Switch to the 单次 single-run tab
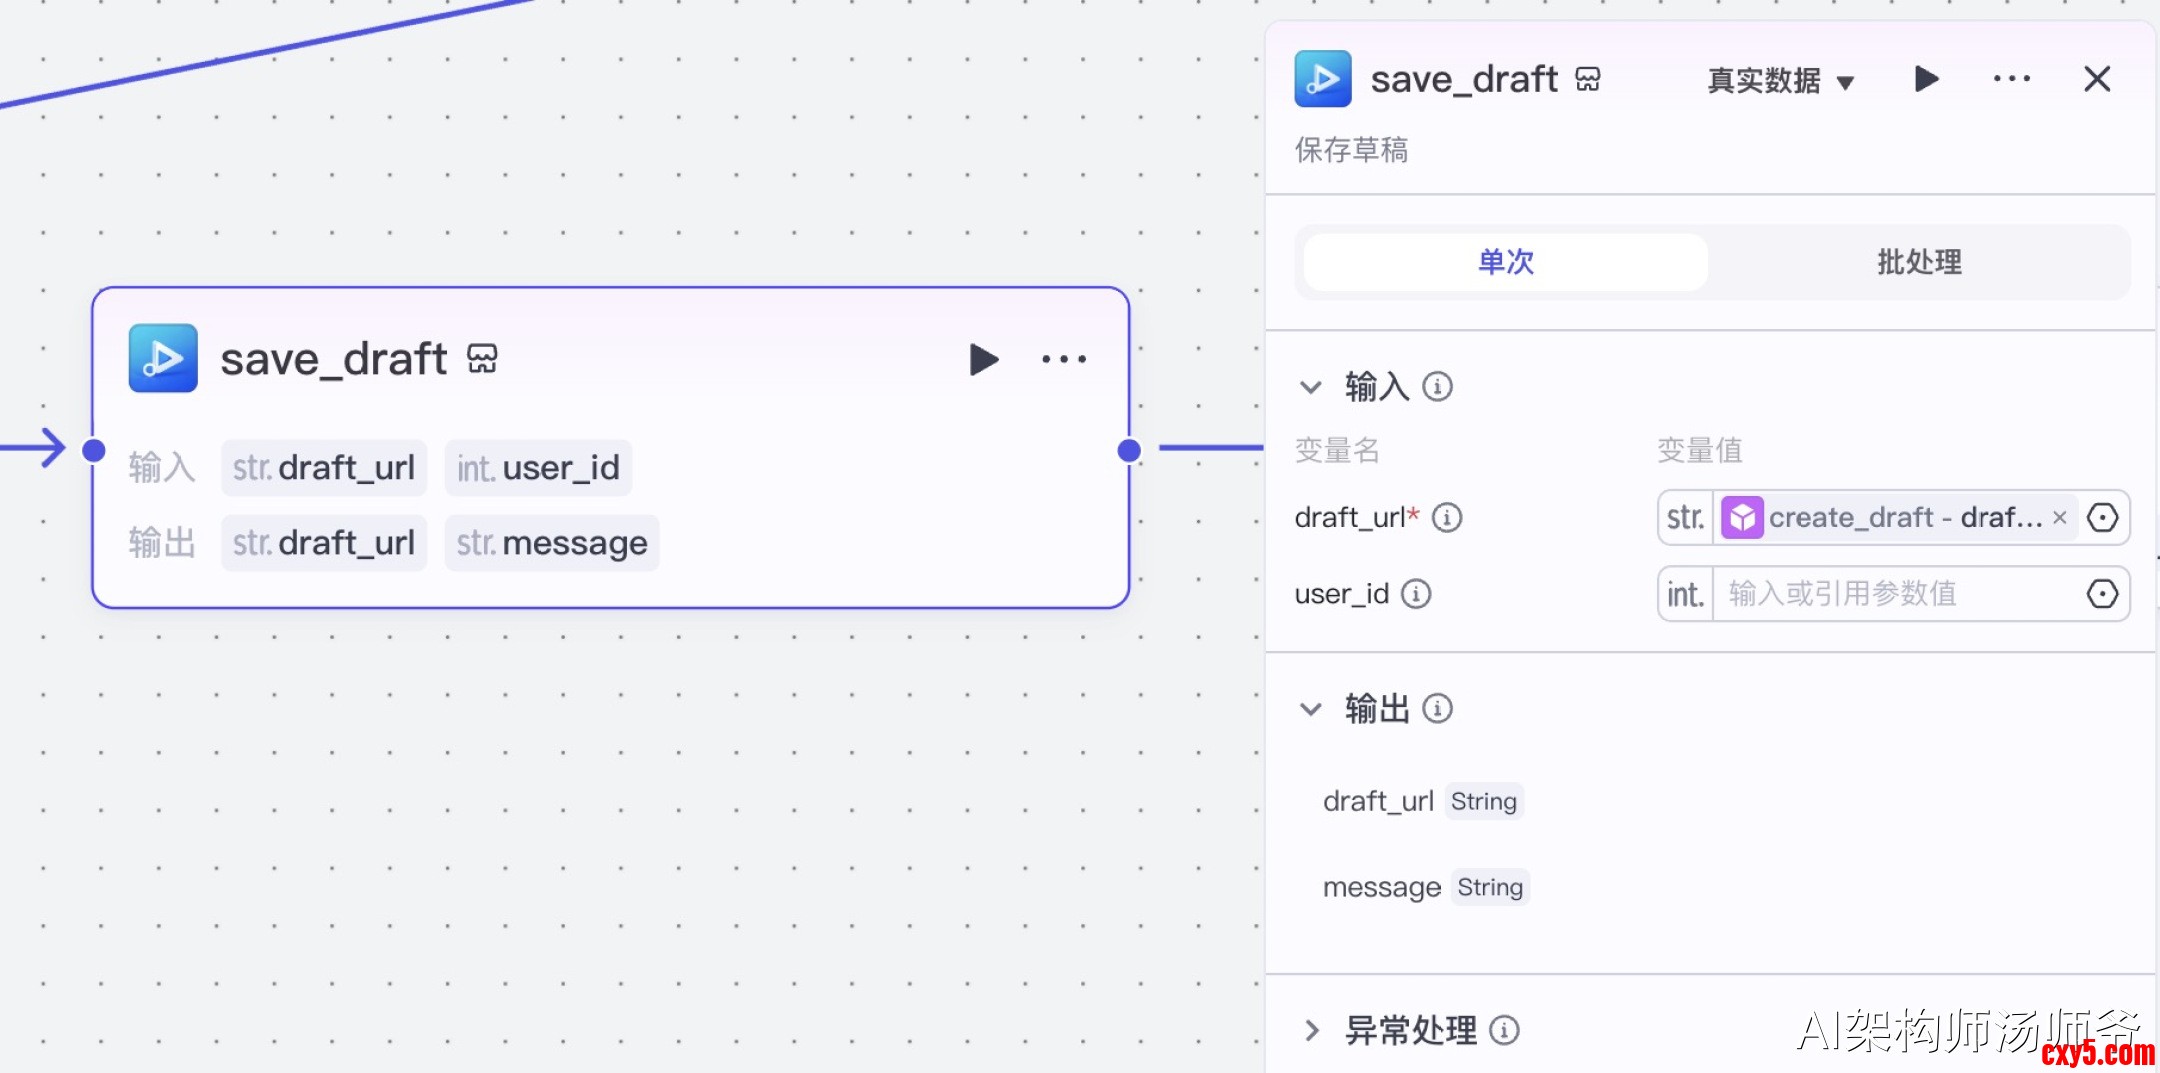The image size is (2160, 1073). (1505, 262)
